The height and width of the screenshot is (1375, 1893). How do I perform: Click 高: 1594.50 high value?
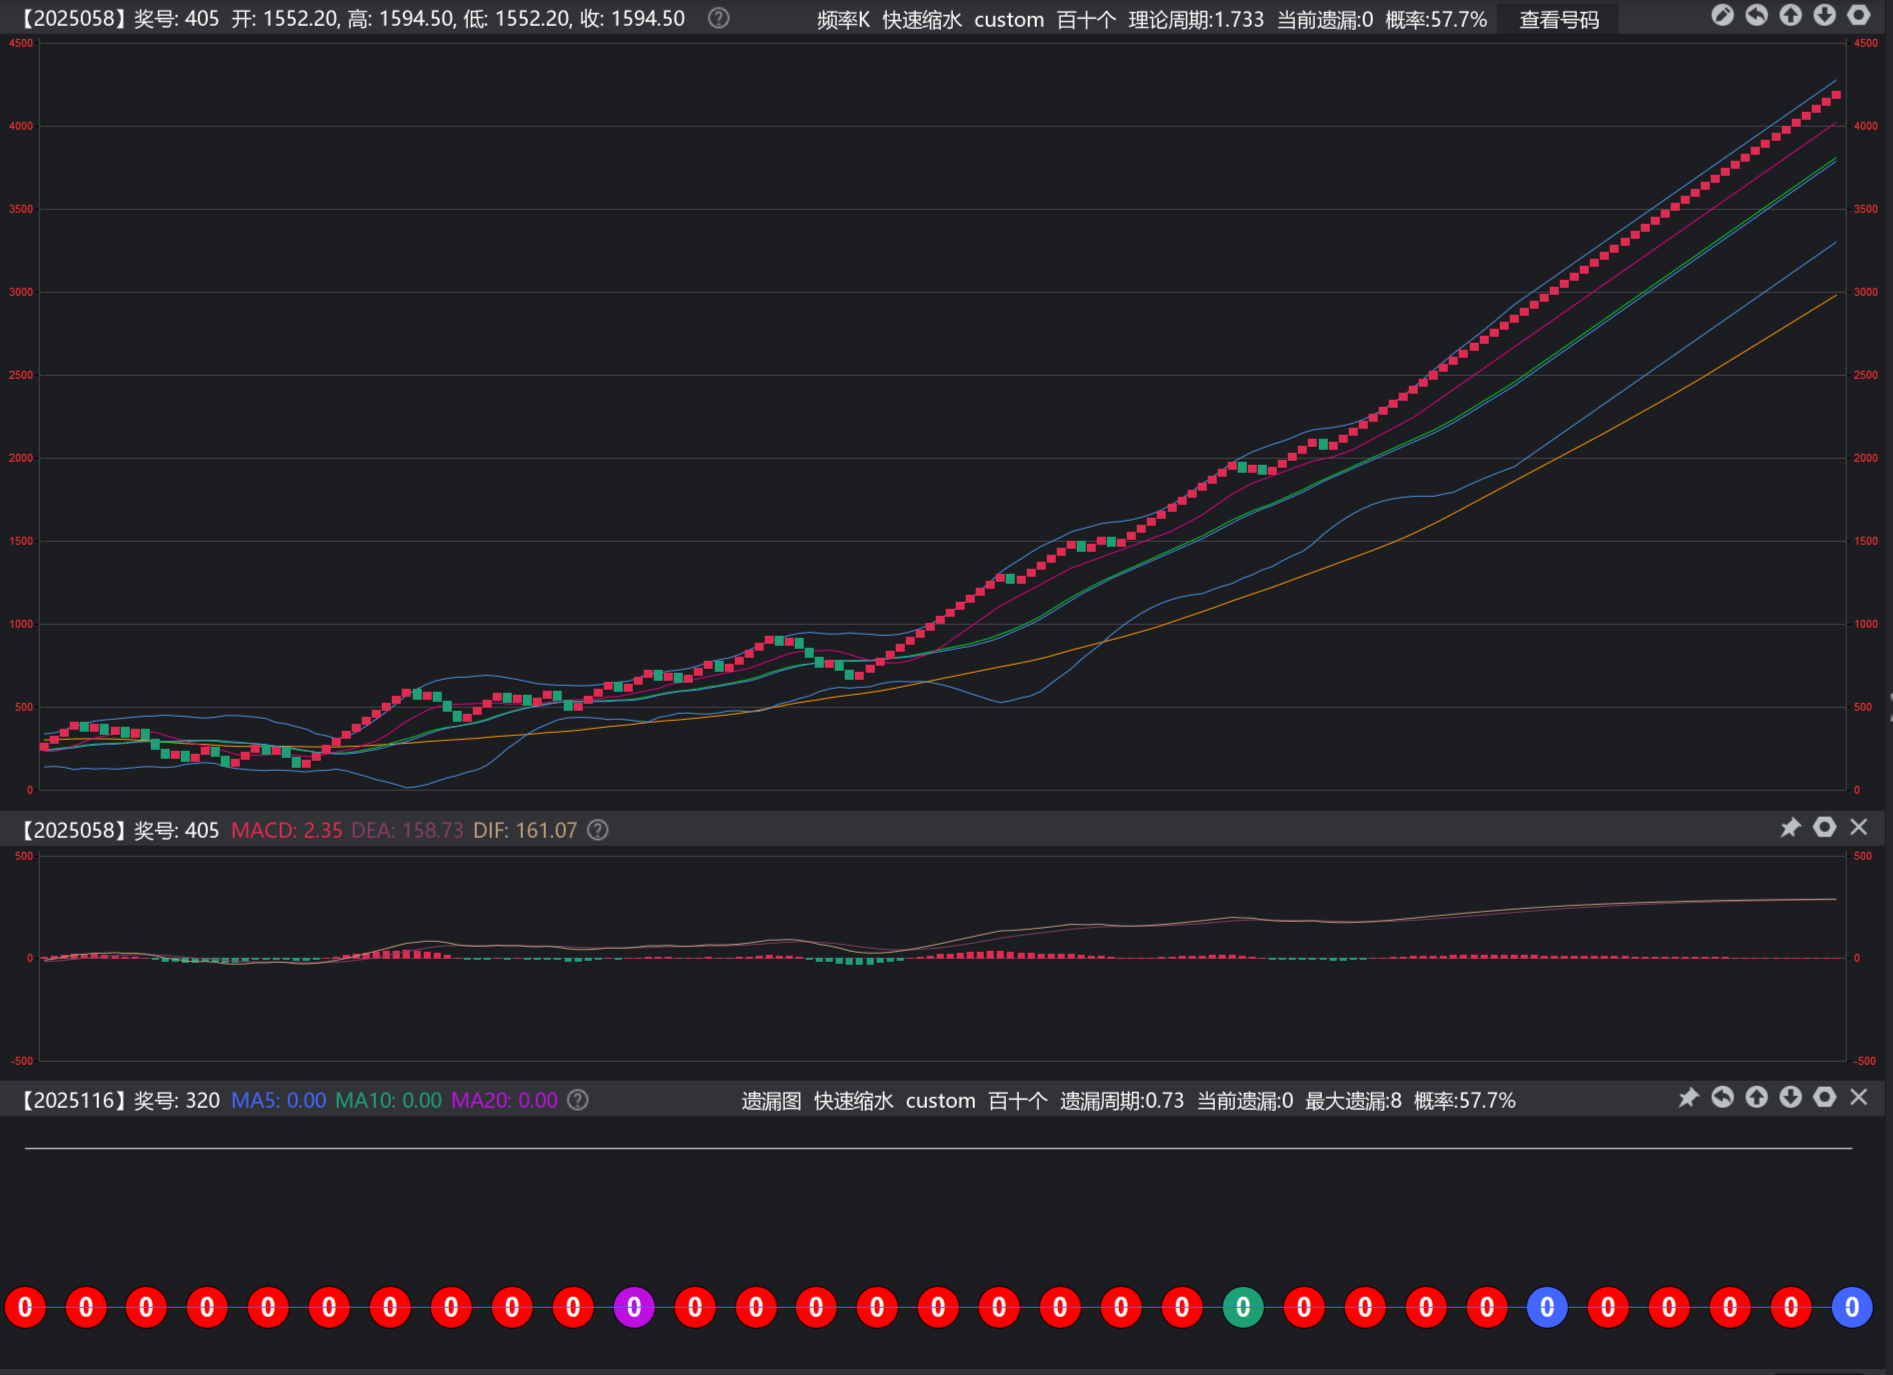pos(401,19)
